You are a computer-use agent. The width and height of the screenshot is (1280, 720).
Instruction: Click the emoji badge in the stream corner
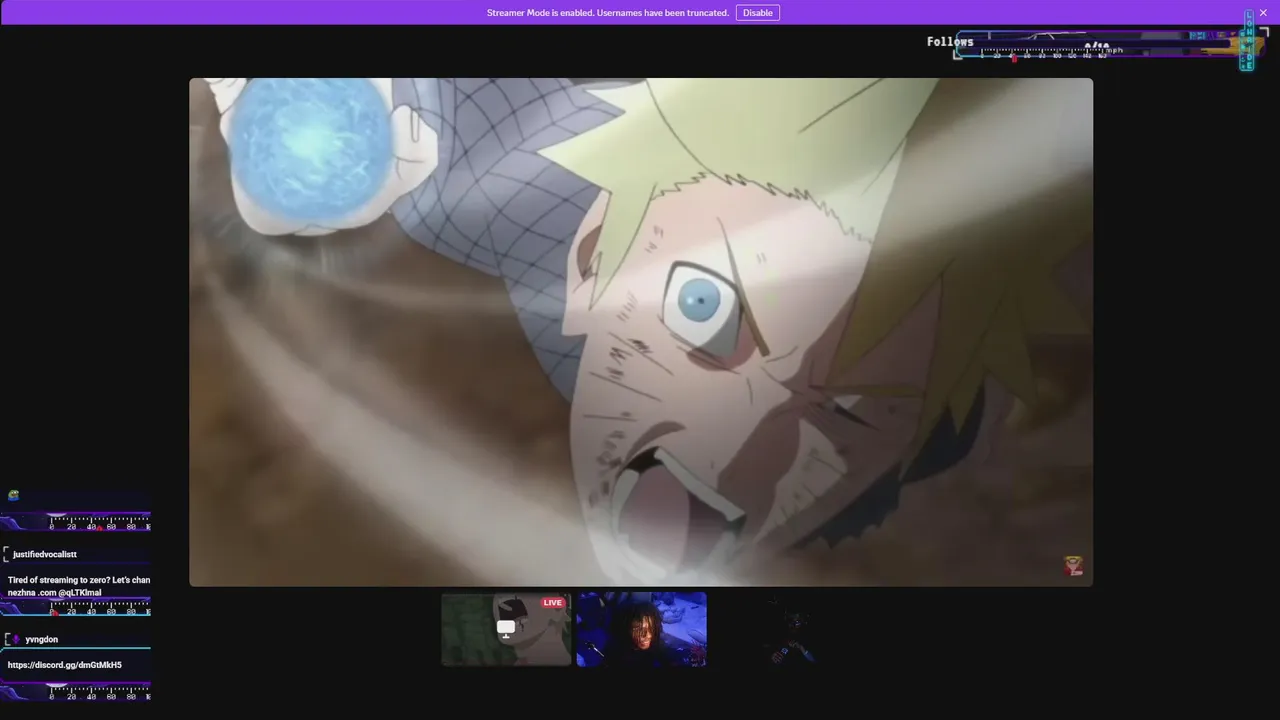(1074, 566)
